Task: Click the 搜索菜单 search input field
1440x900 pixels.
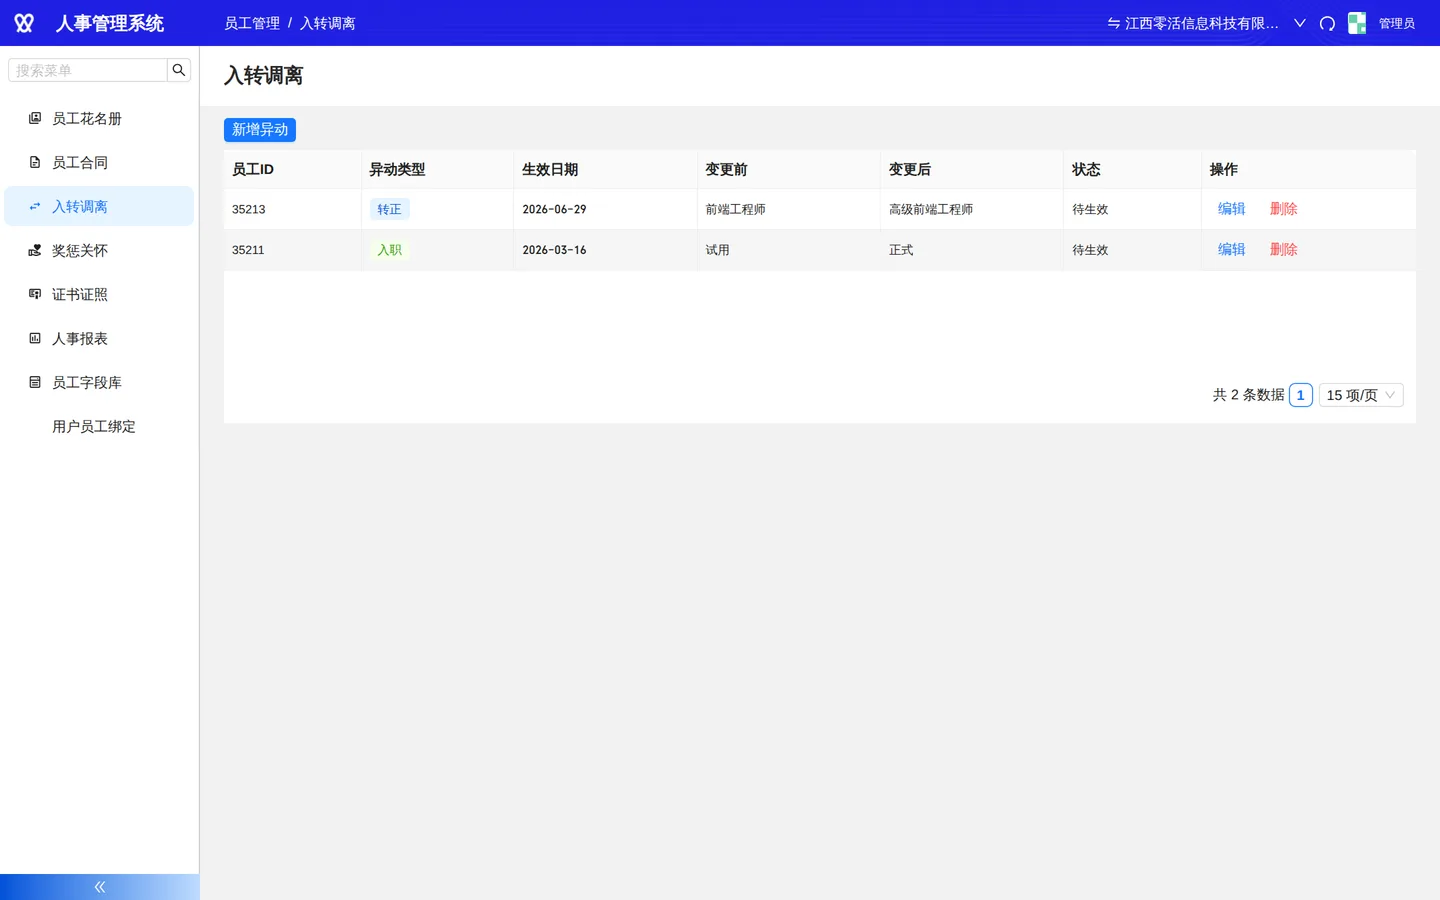Action: coord(88,70)
